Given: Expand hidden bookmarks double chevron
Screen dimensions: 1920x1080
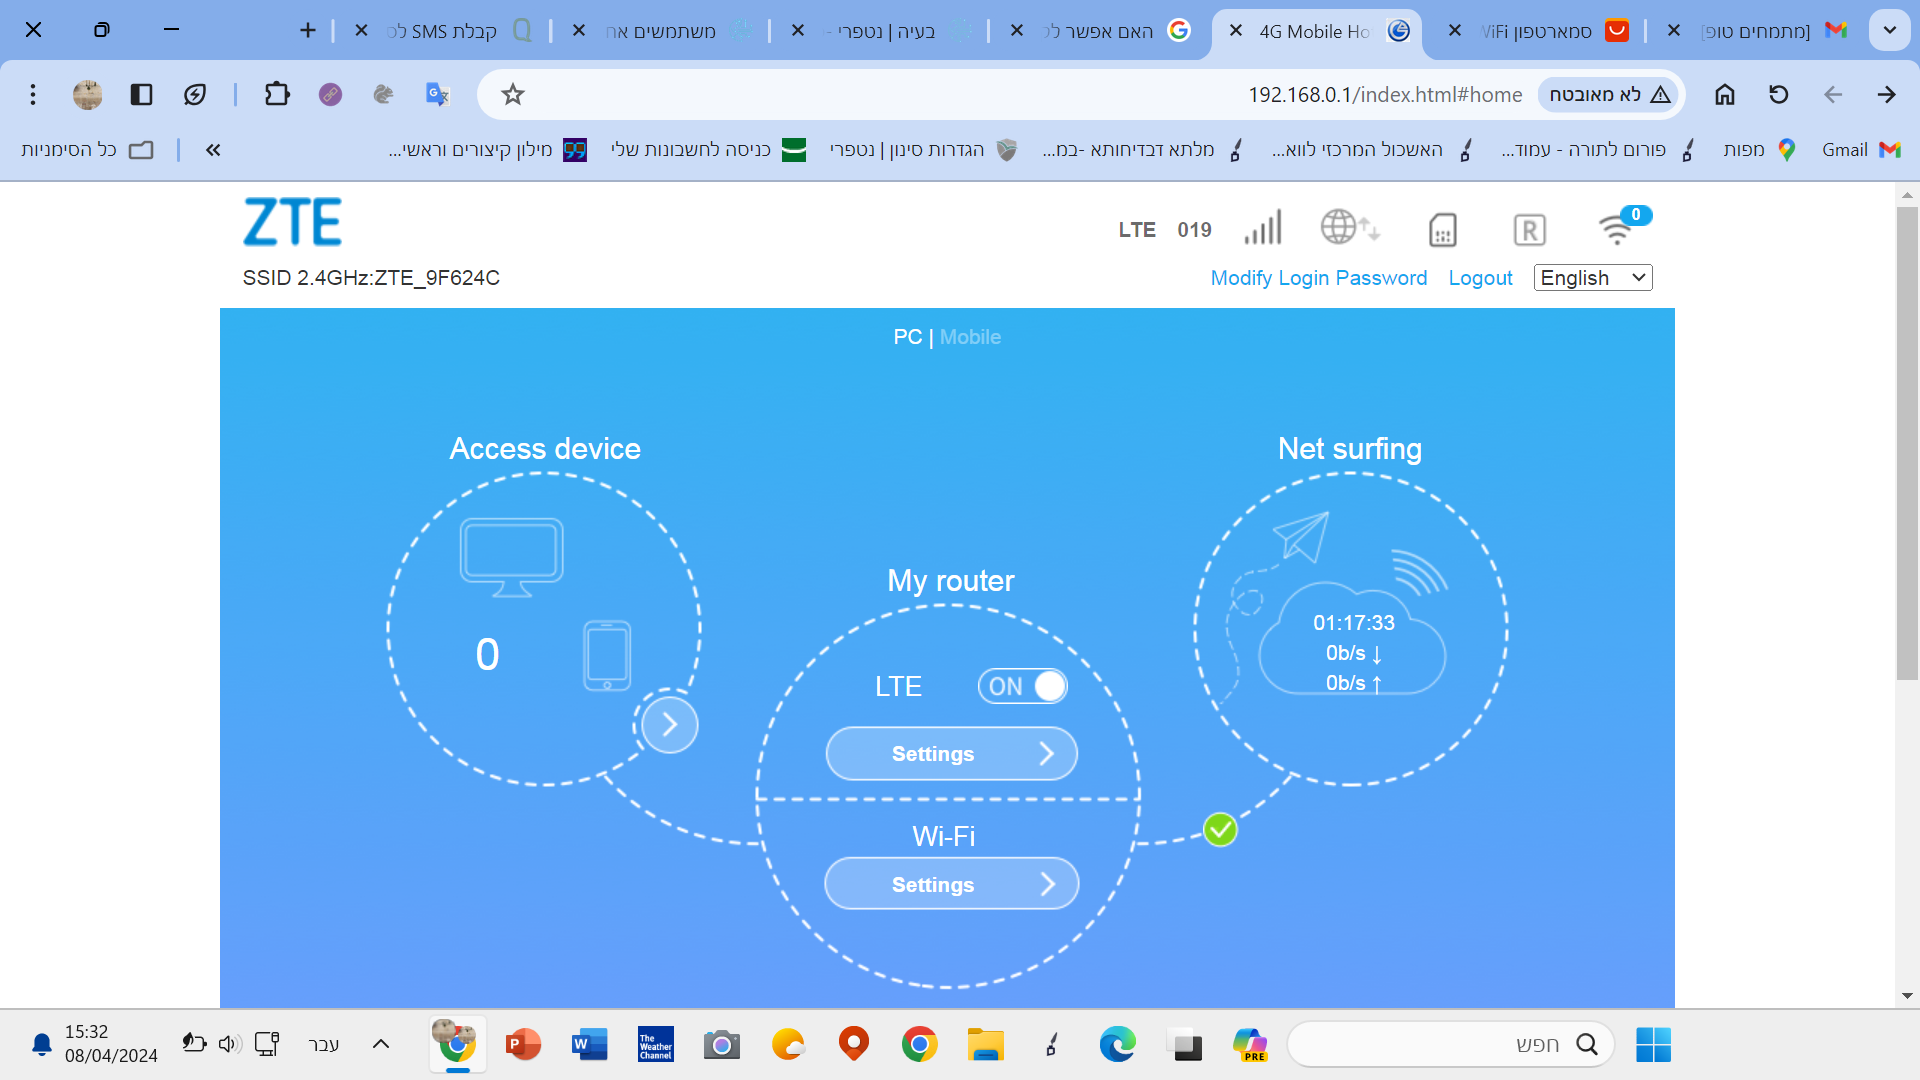Looking at the screenshot, I should coord(213,150).
